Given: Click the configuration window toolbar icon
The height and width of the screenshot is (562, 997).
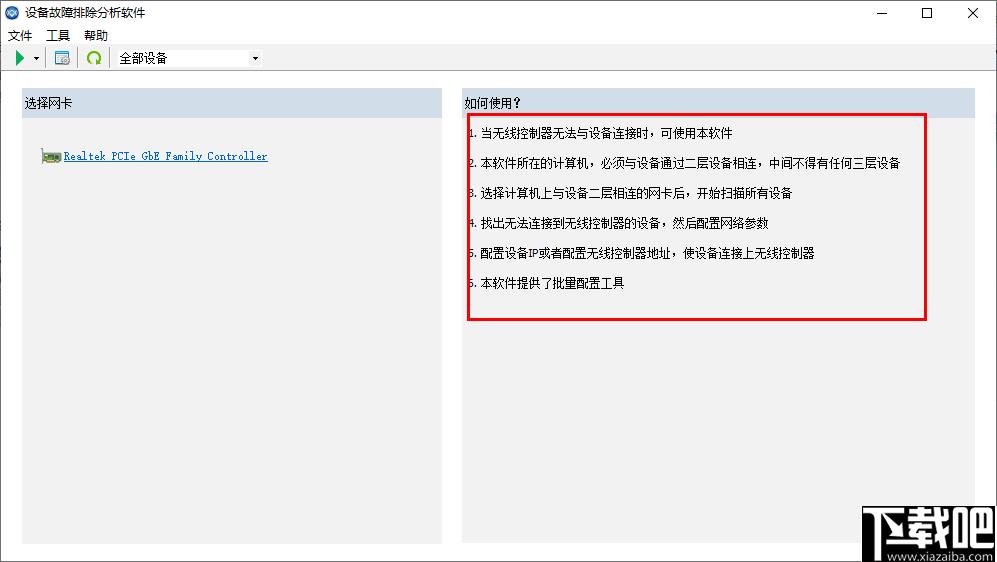Looking at the screenshot, I should click(x=62, y=58).
